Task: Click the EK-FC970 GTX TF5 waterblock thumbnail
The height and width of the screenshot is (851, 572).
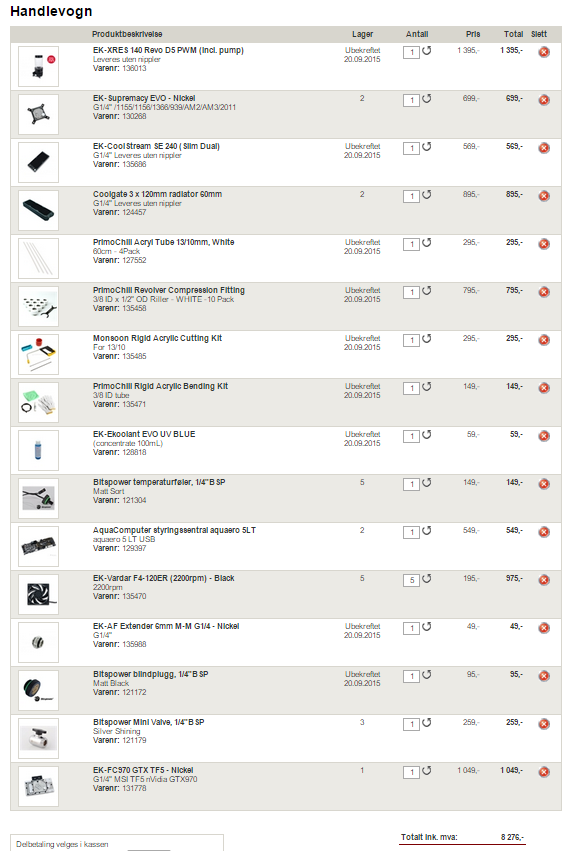Action: click(x=38, y=786)
